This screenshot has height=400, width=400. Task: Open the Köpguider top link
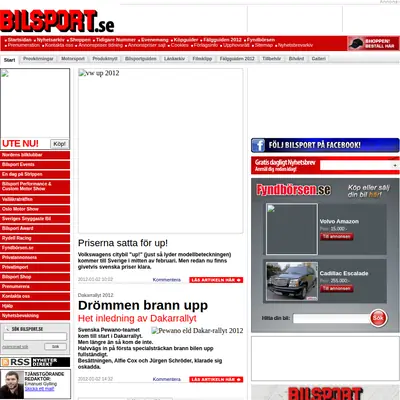[x=186, y=40]
